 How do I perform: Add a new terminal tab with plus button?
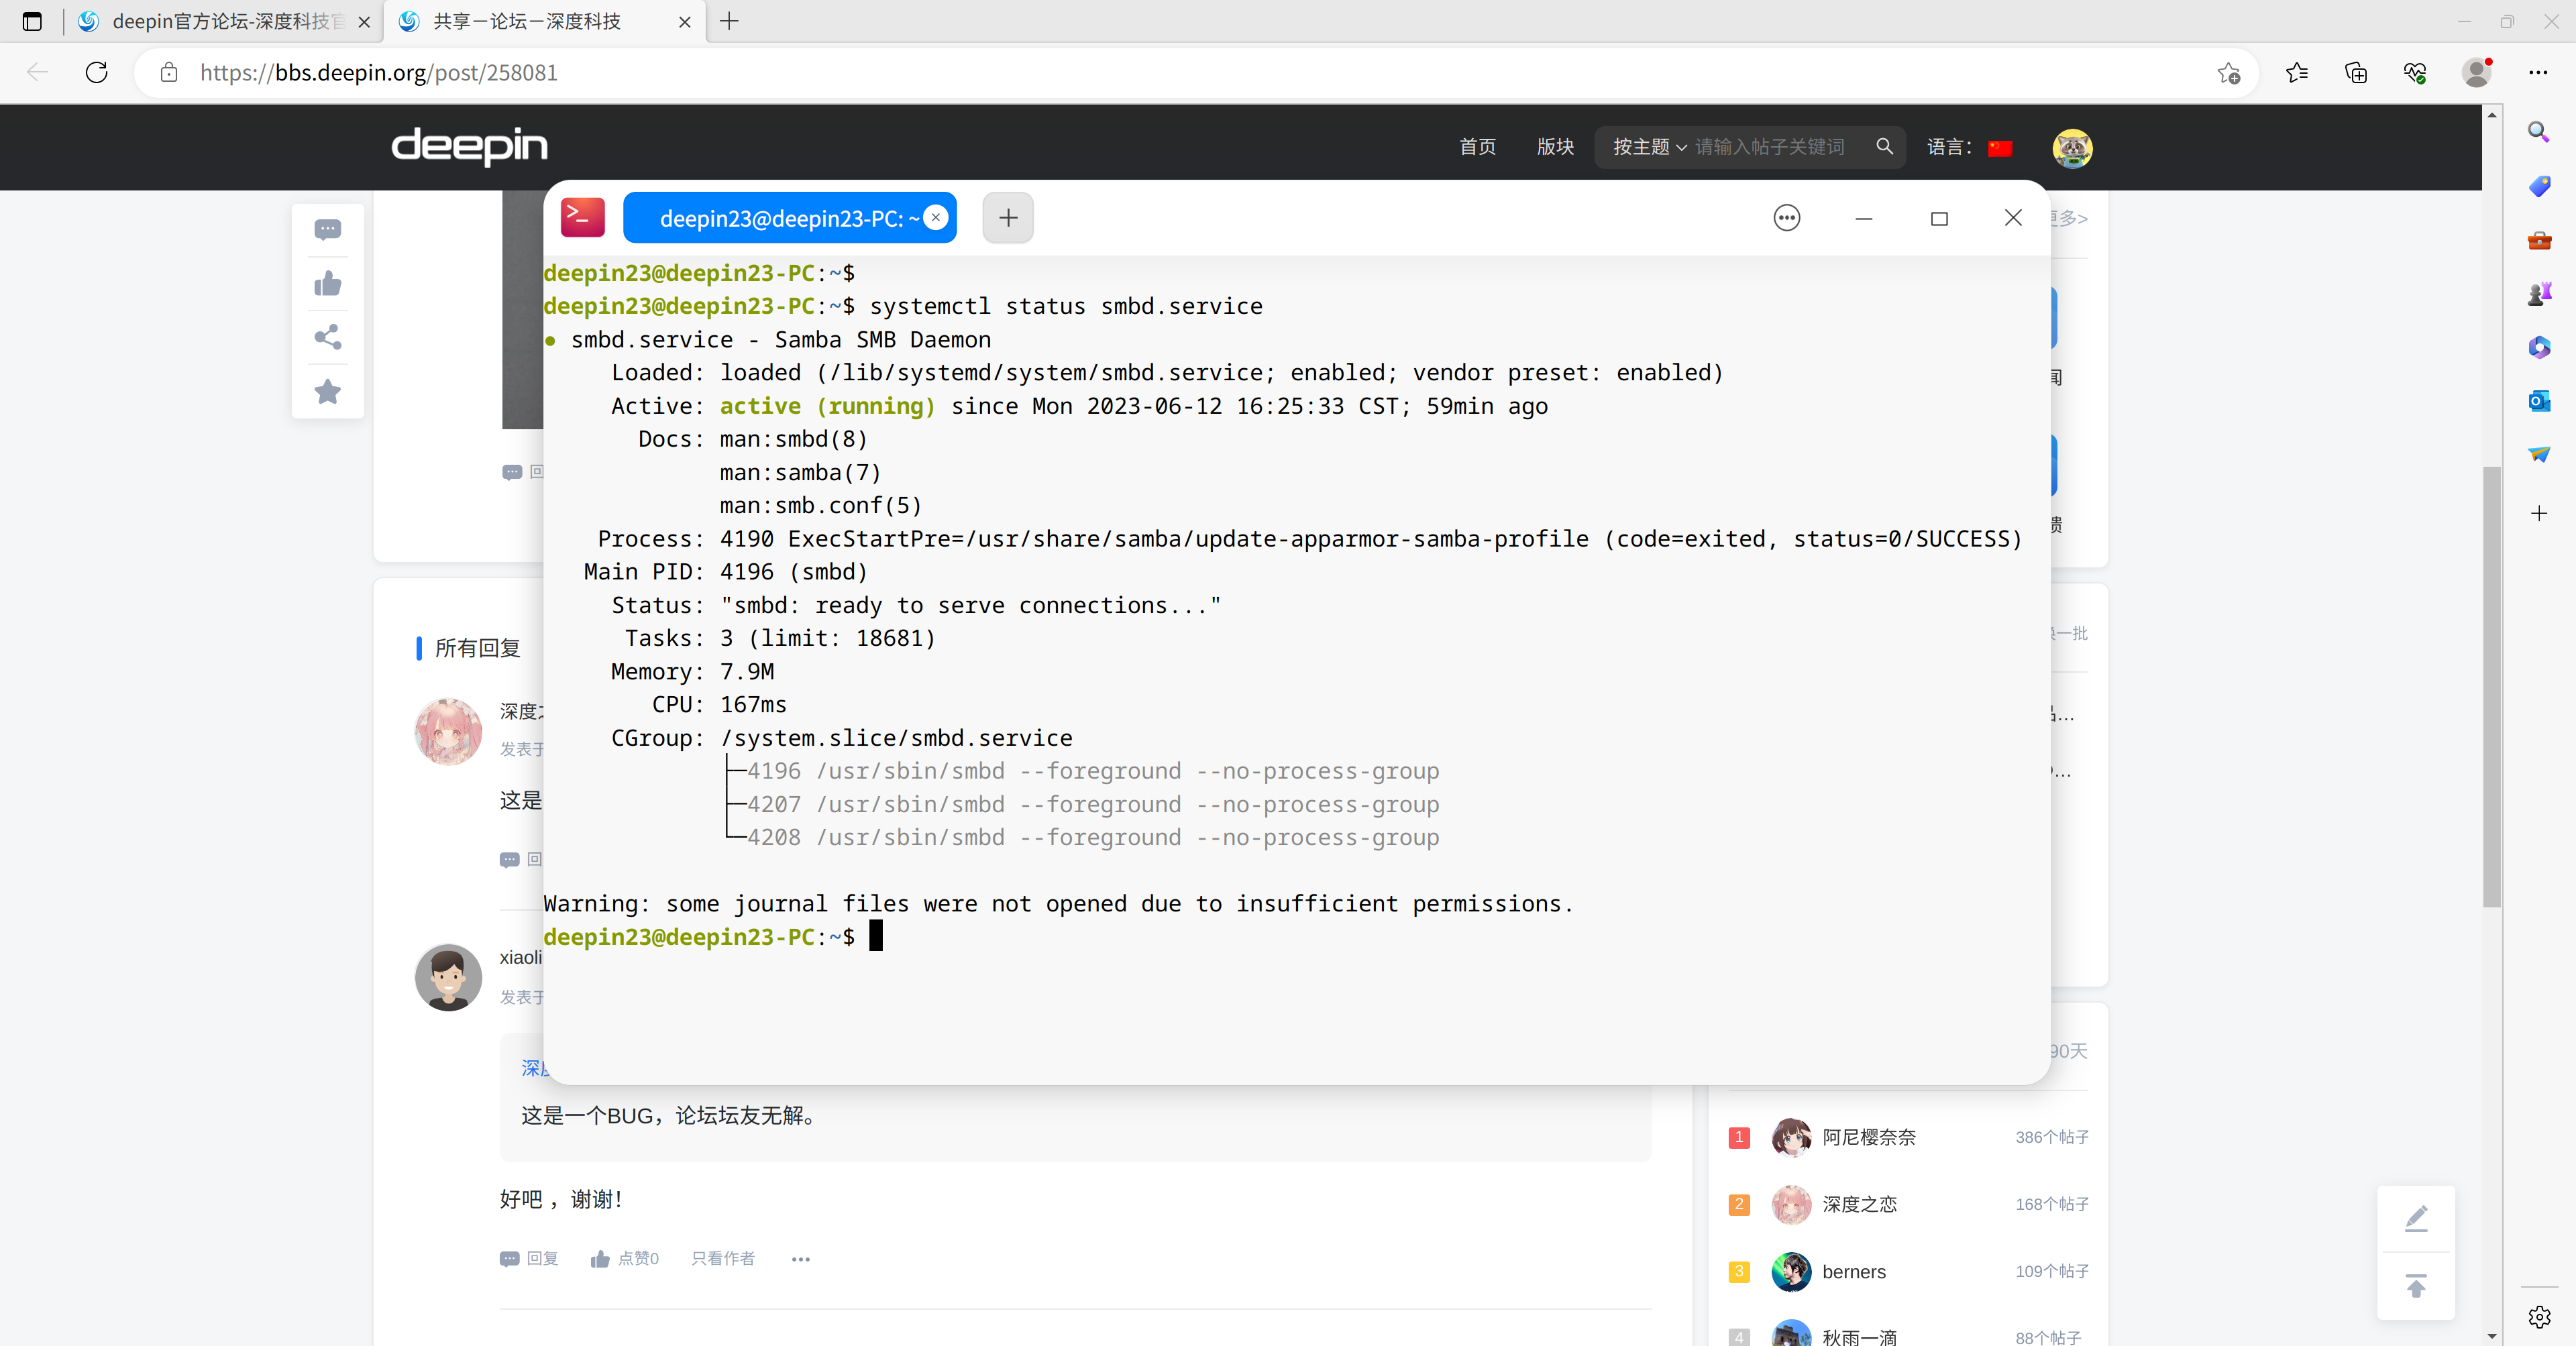tap(1007, 218)
